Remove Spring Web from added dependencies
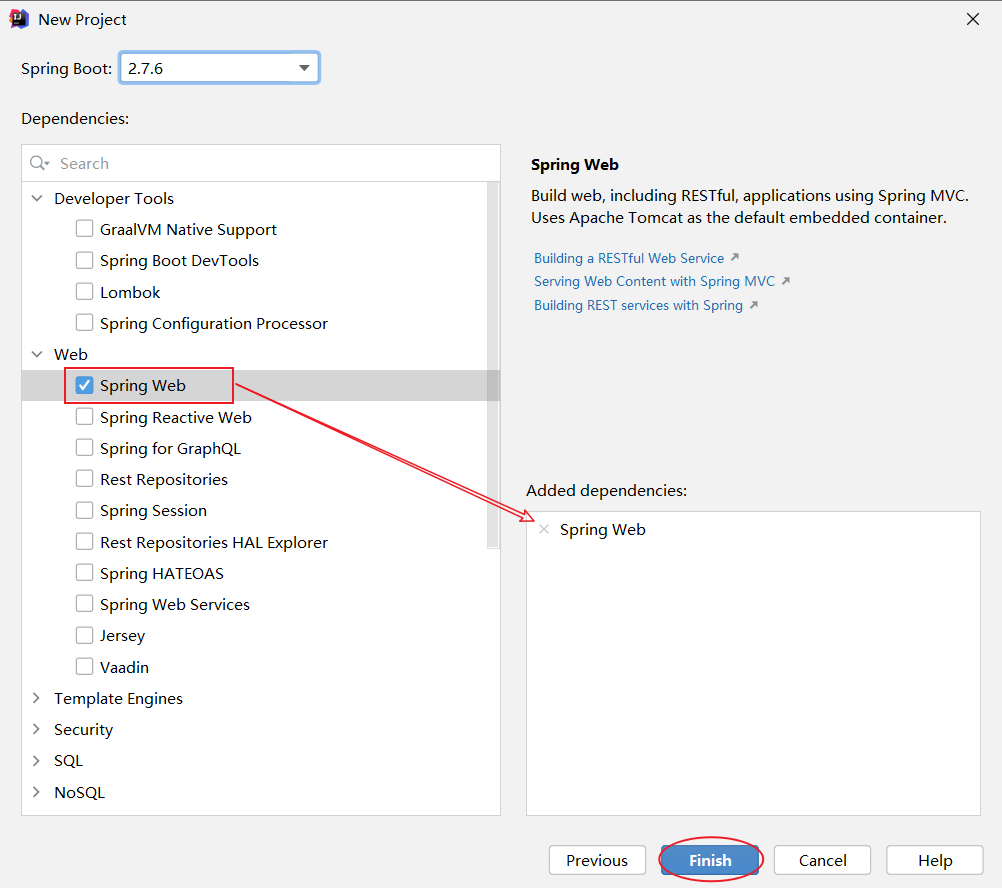The height and width of the screenshot is (888, 1002). [544, 530]
